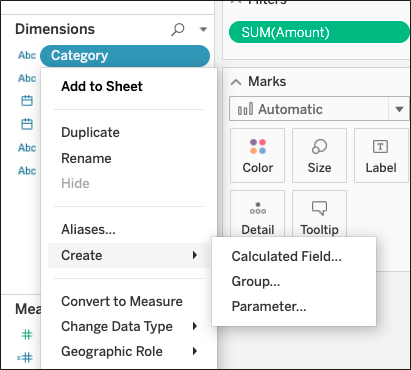Select the Category dimension pill
Viewport: 411px width, 370px height.
tap(125, 56)
